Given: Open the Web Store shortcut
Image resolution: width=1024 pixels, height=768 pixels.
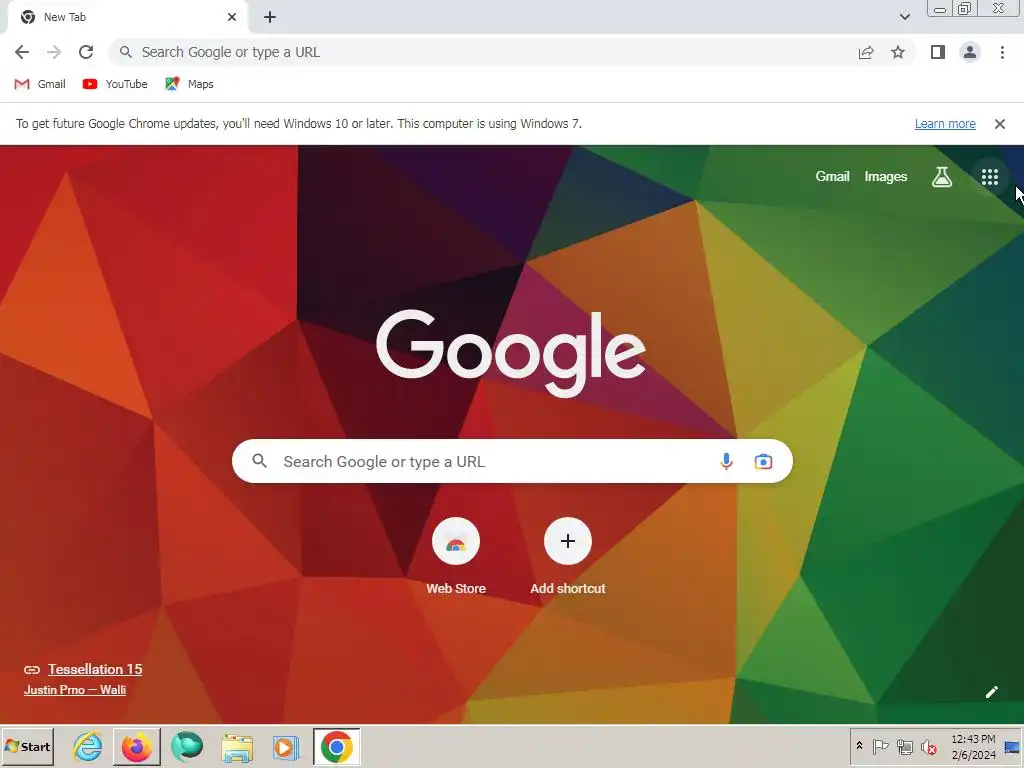Looking at the screenshot, I should 456,555.
